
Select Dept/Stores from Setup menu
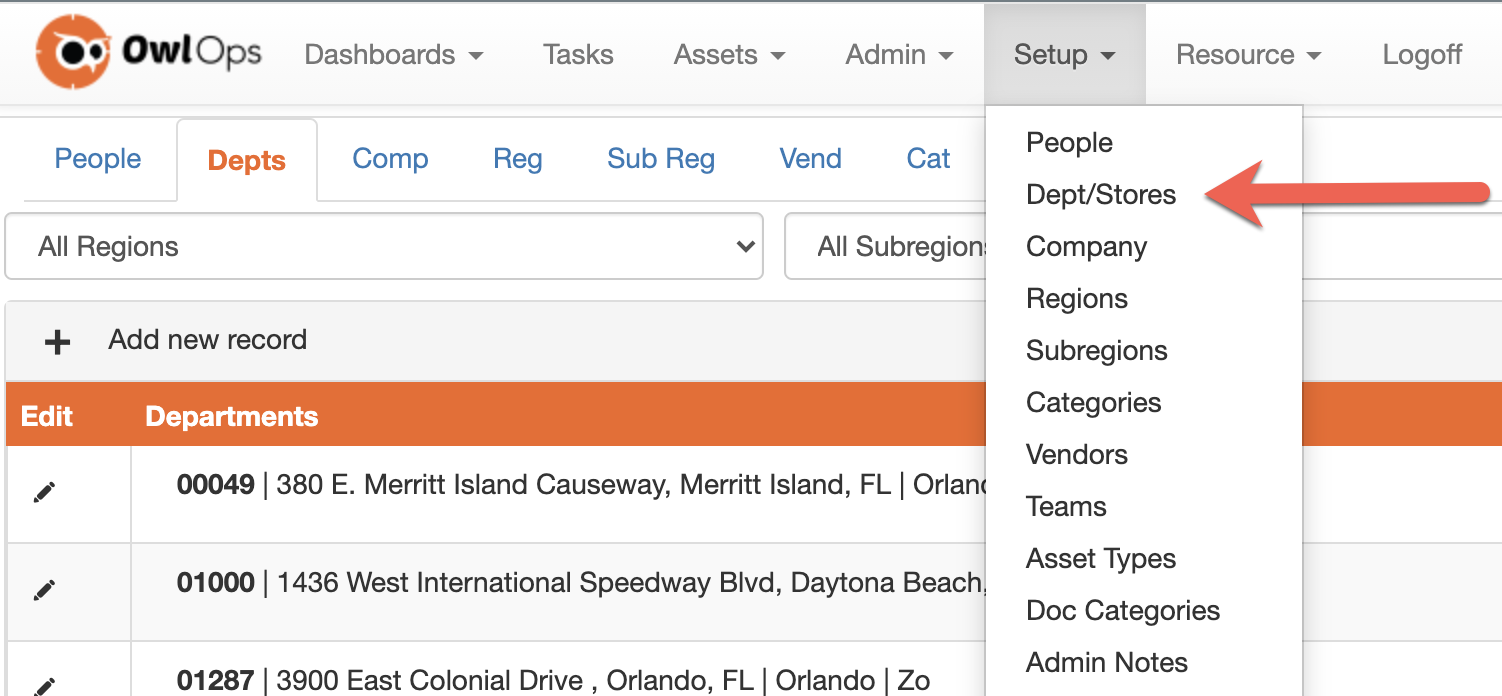1101,195
